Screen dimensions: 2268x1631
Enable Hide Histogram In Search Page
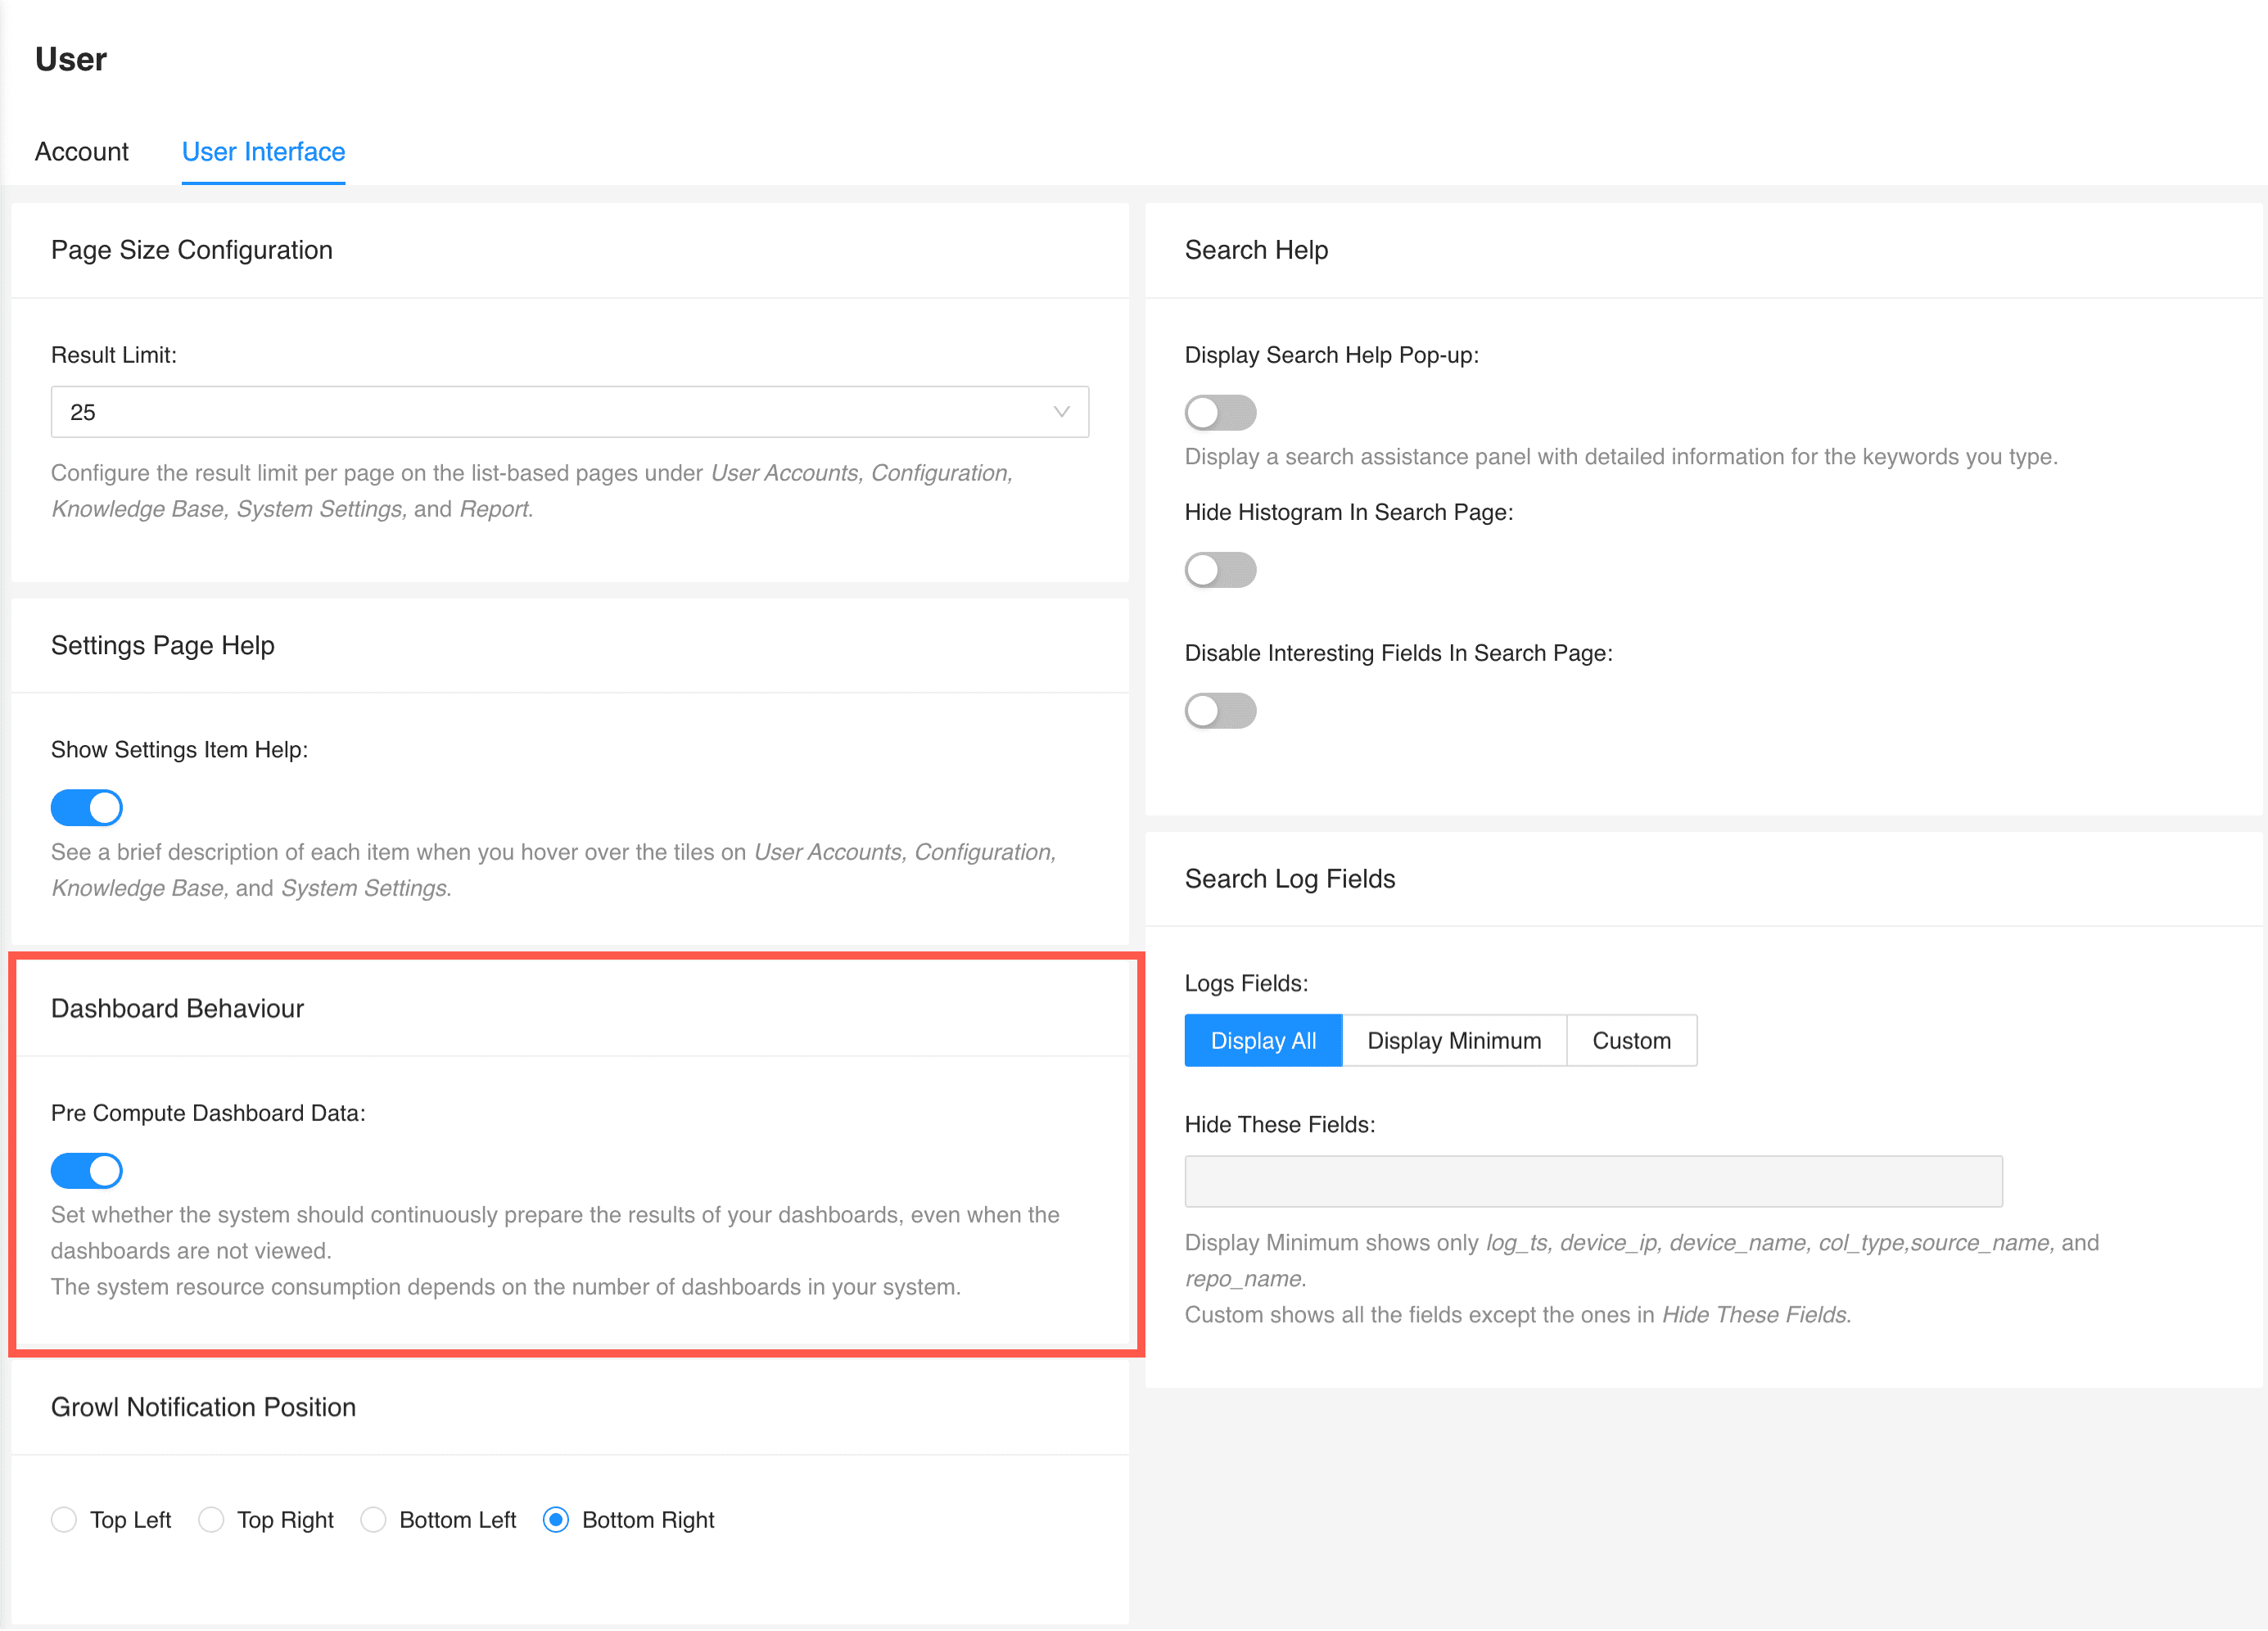pos(1220,570)
